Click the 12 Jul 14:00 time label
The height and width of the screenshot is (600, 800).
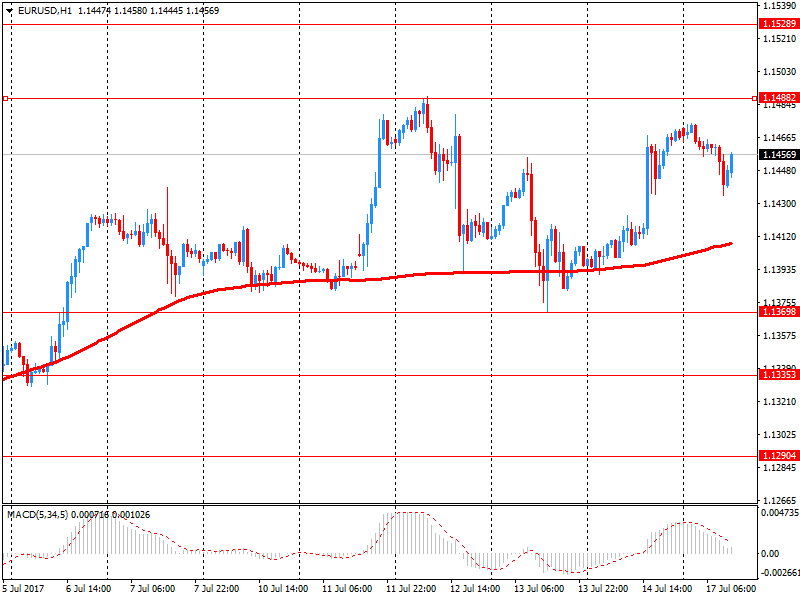(475, 589)
